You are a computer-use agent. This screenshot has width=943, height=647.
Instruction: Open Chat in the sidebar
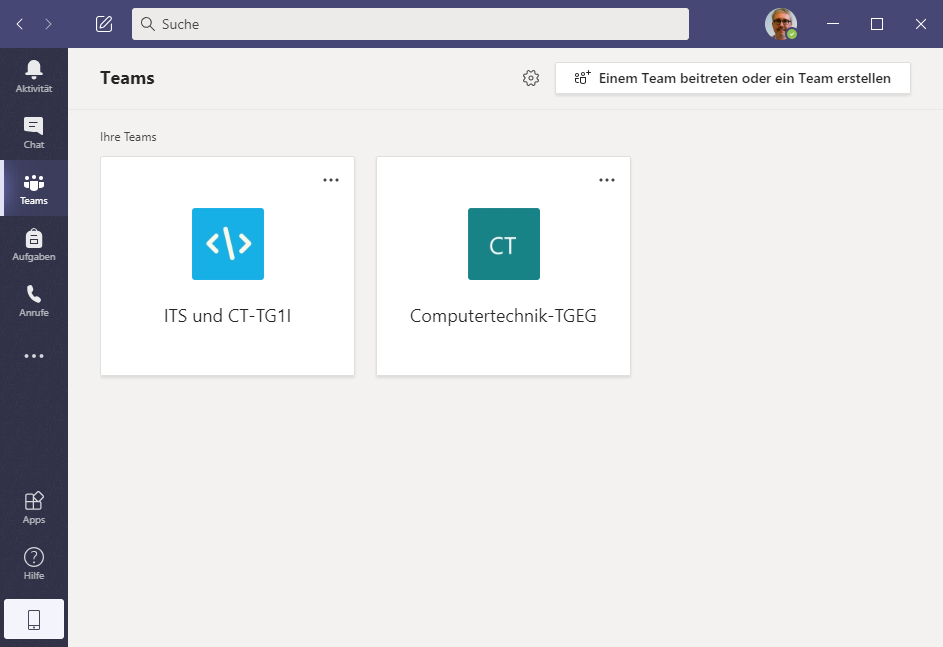(x=34, y=132)
